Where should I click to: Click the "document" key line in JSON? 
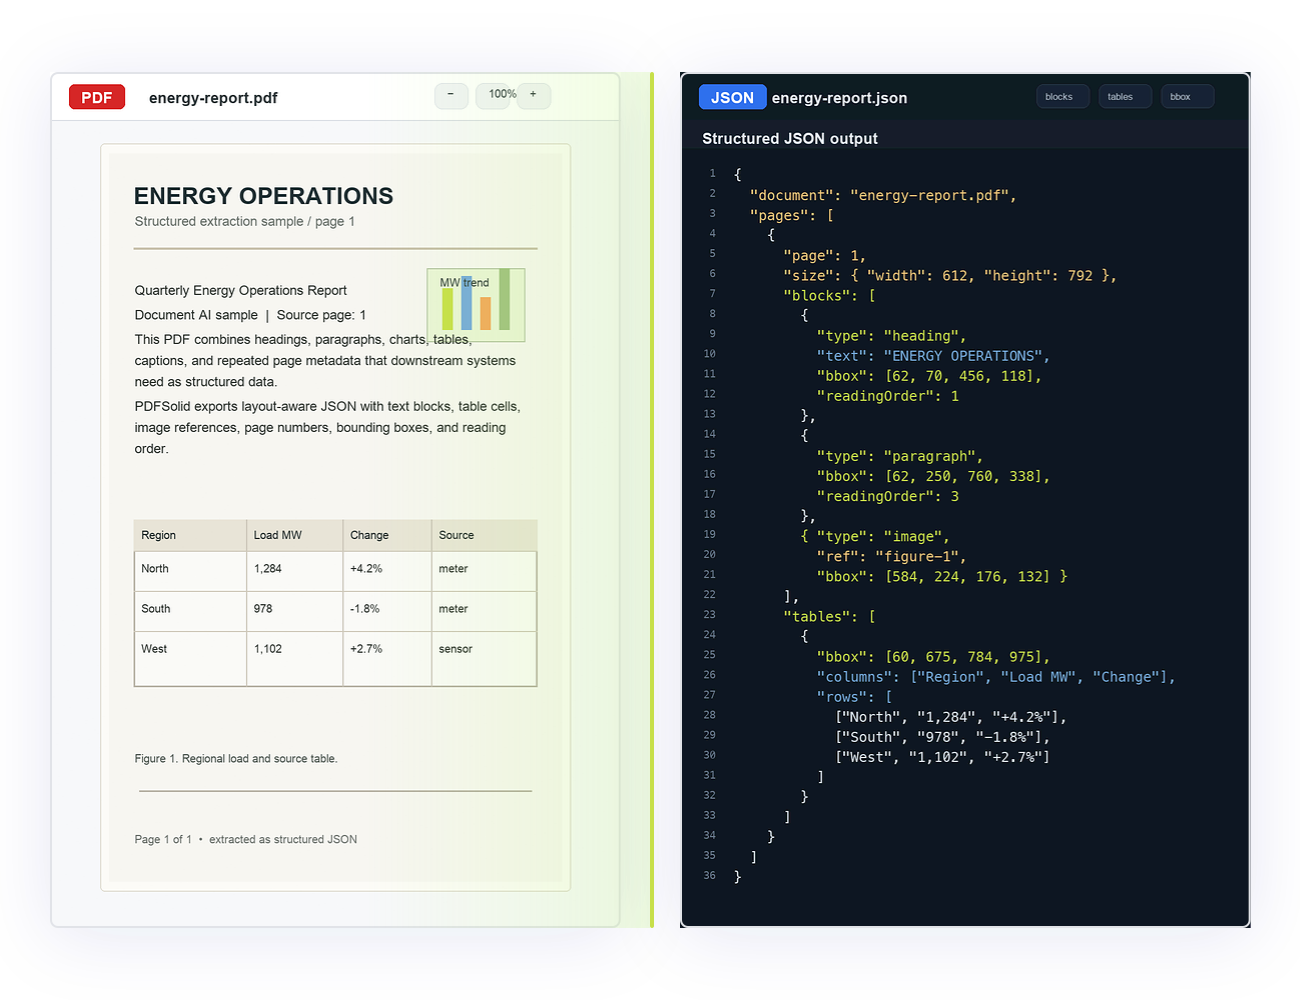883,196
